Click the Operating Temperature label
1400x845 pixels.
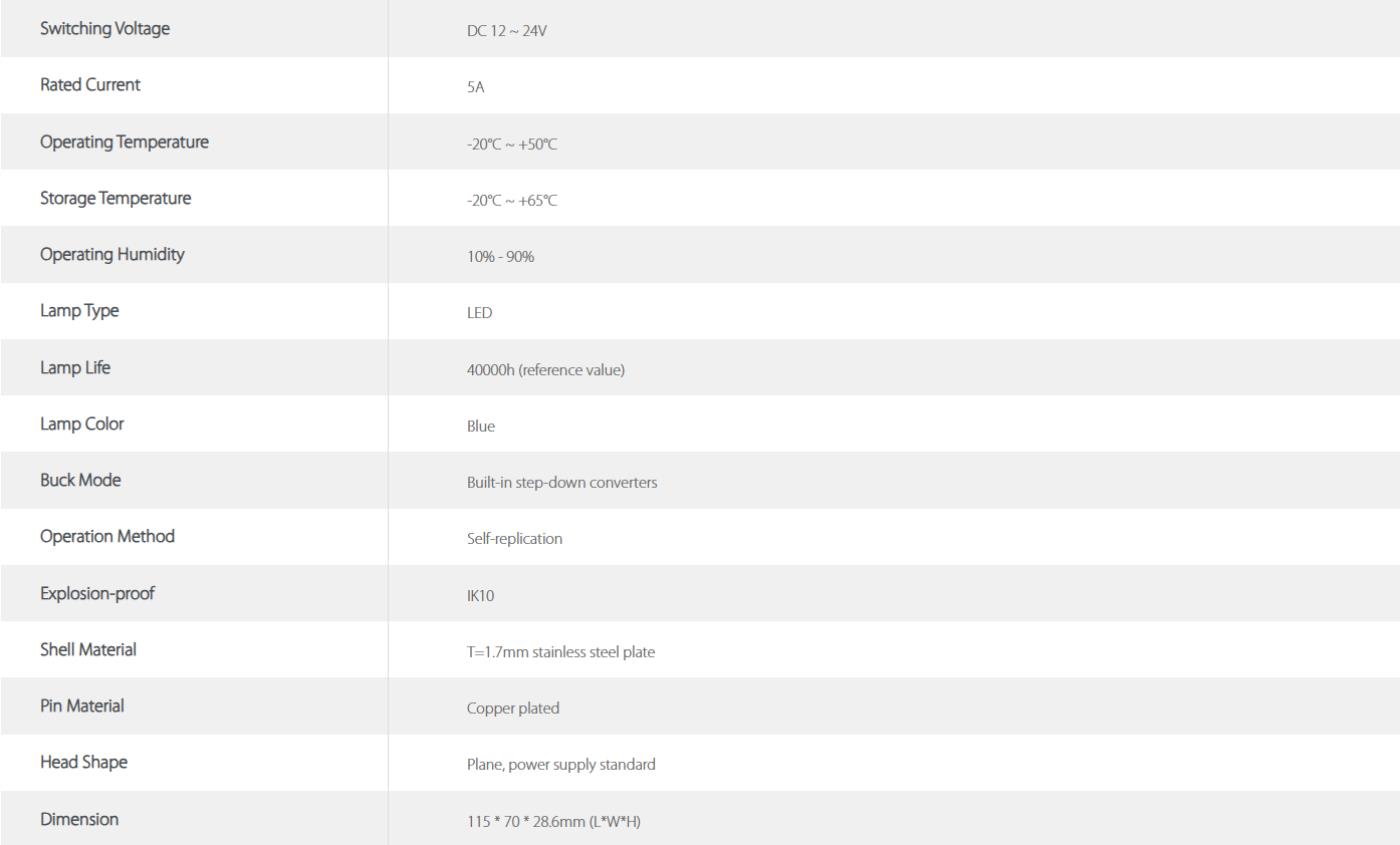124,142
